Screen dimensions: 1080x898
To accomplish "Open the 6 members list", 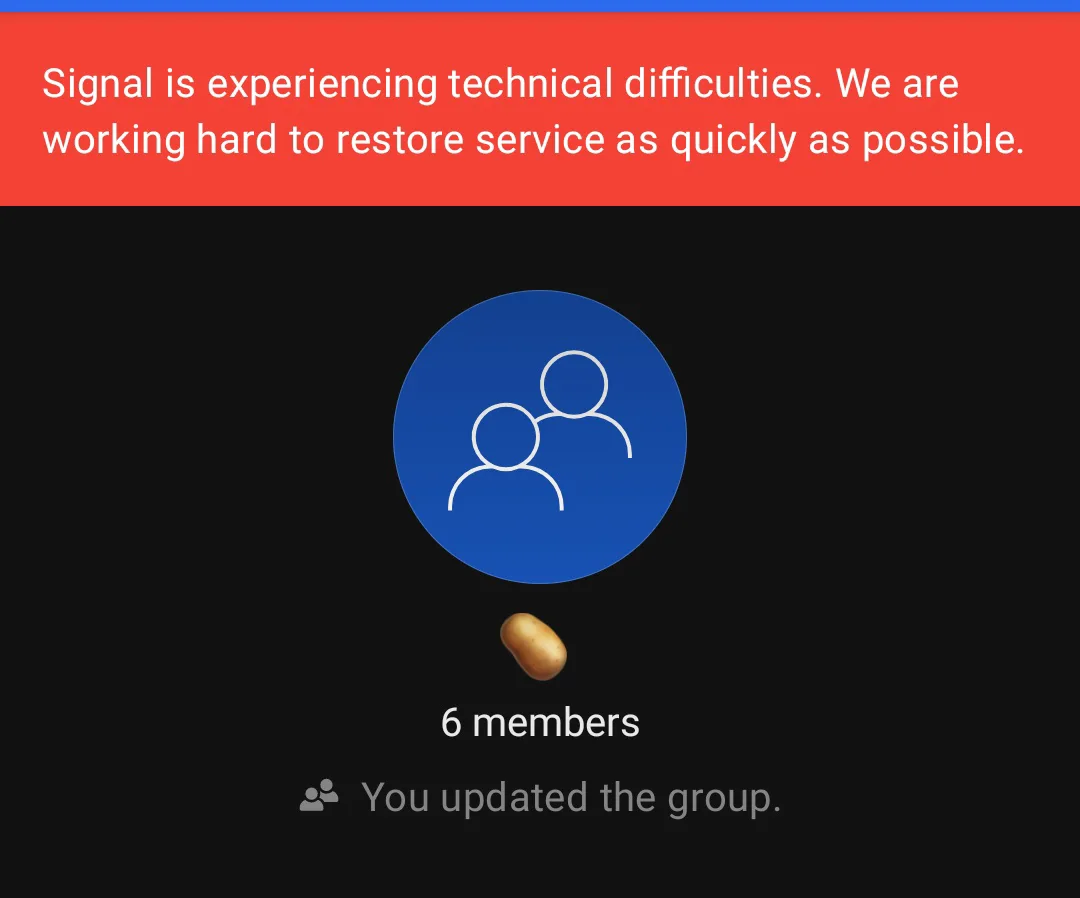I will 540,722.
